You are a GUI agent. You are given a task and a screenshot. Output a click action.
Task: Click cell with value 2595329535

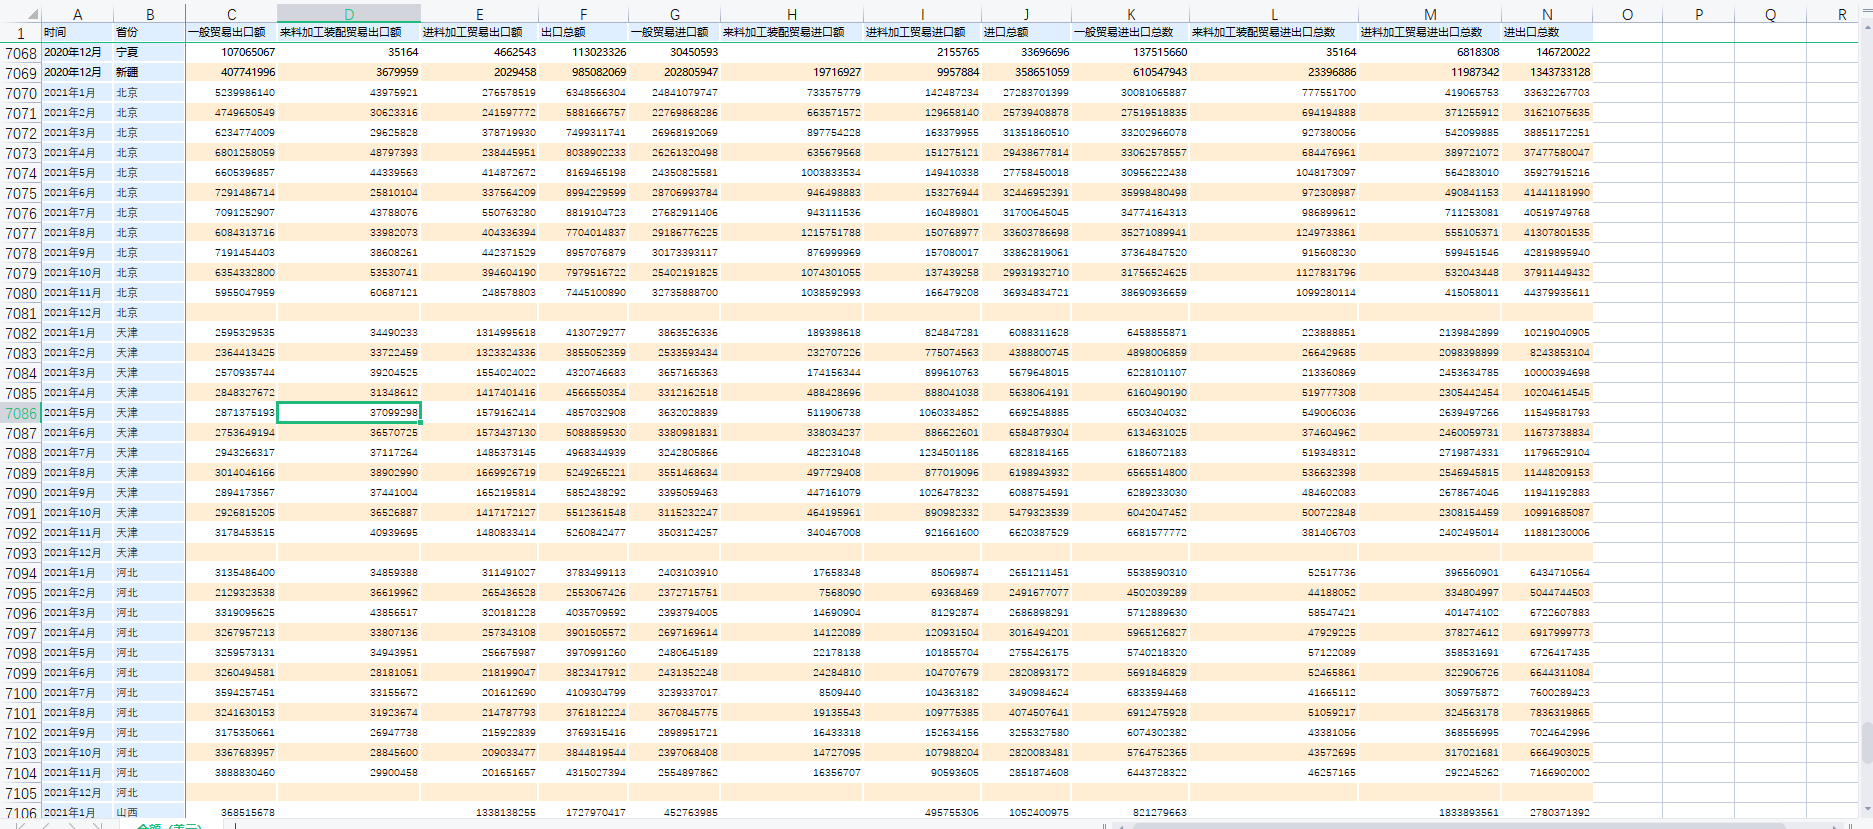pos(231,332)
